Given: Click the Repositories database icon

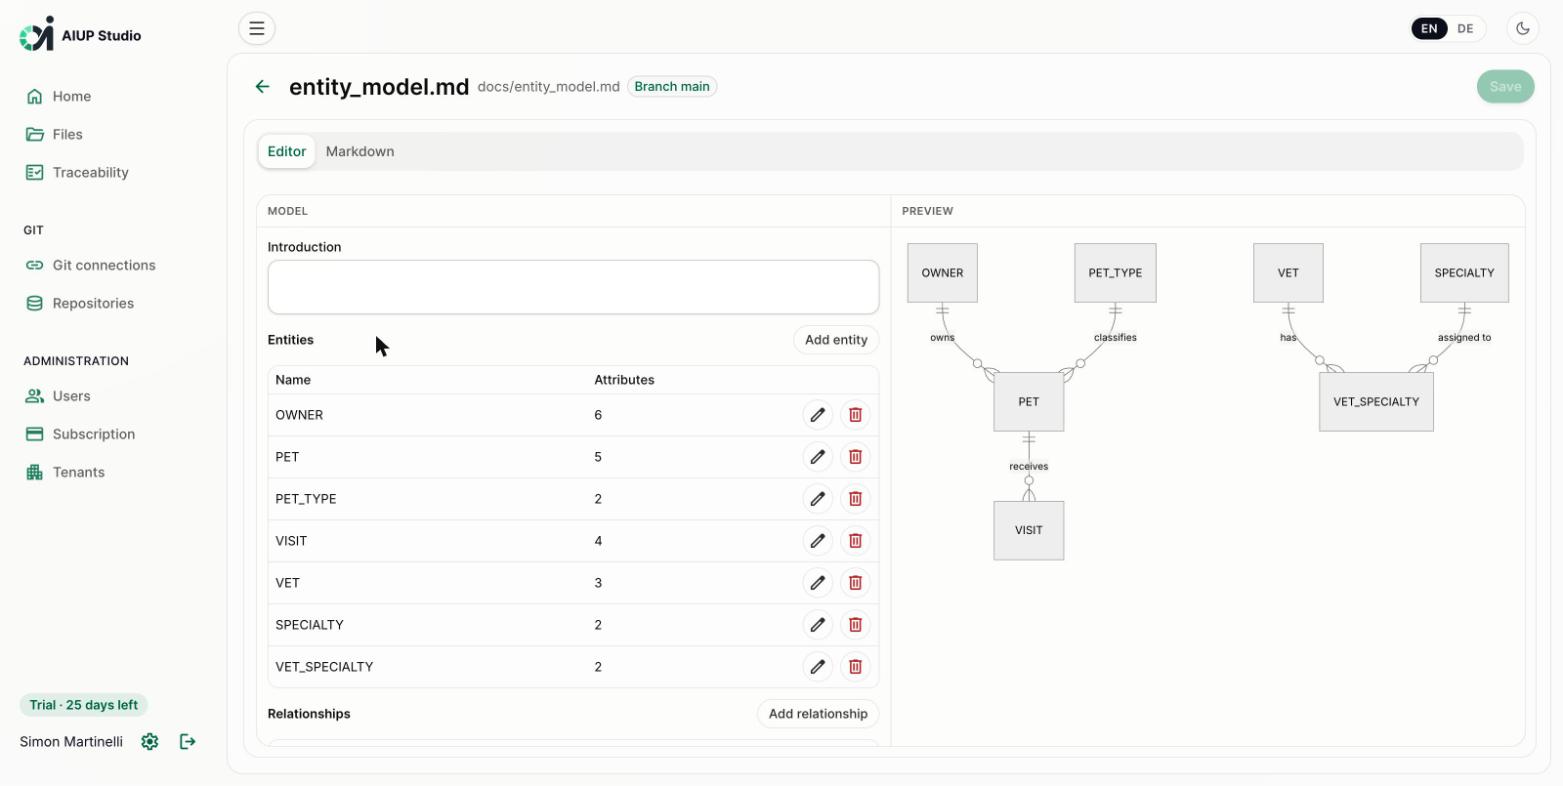Looking at the screenshot, I should pos(35,303).
